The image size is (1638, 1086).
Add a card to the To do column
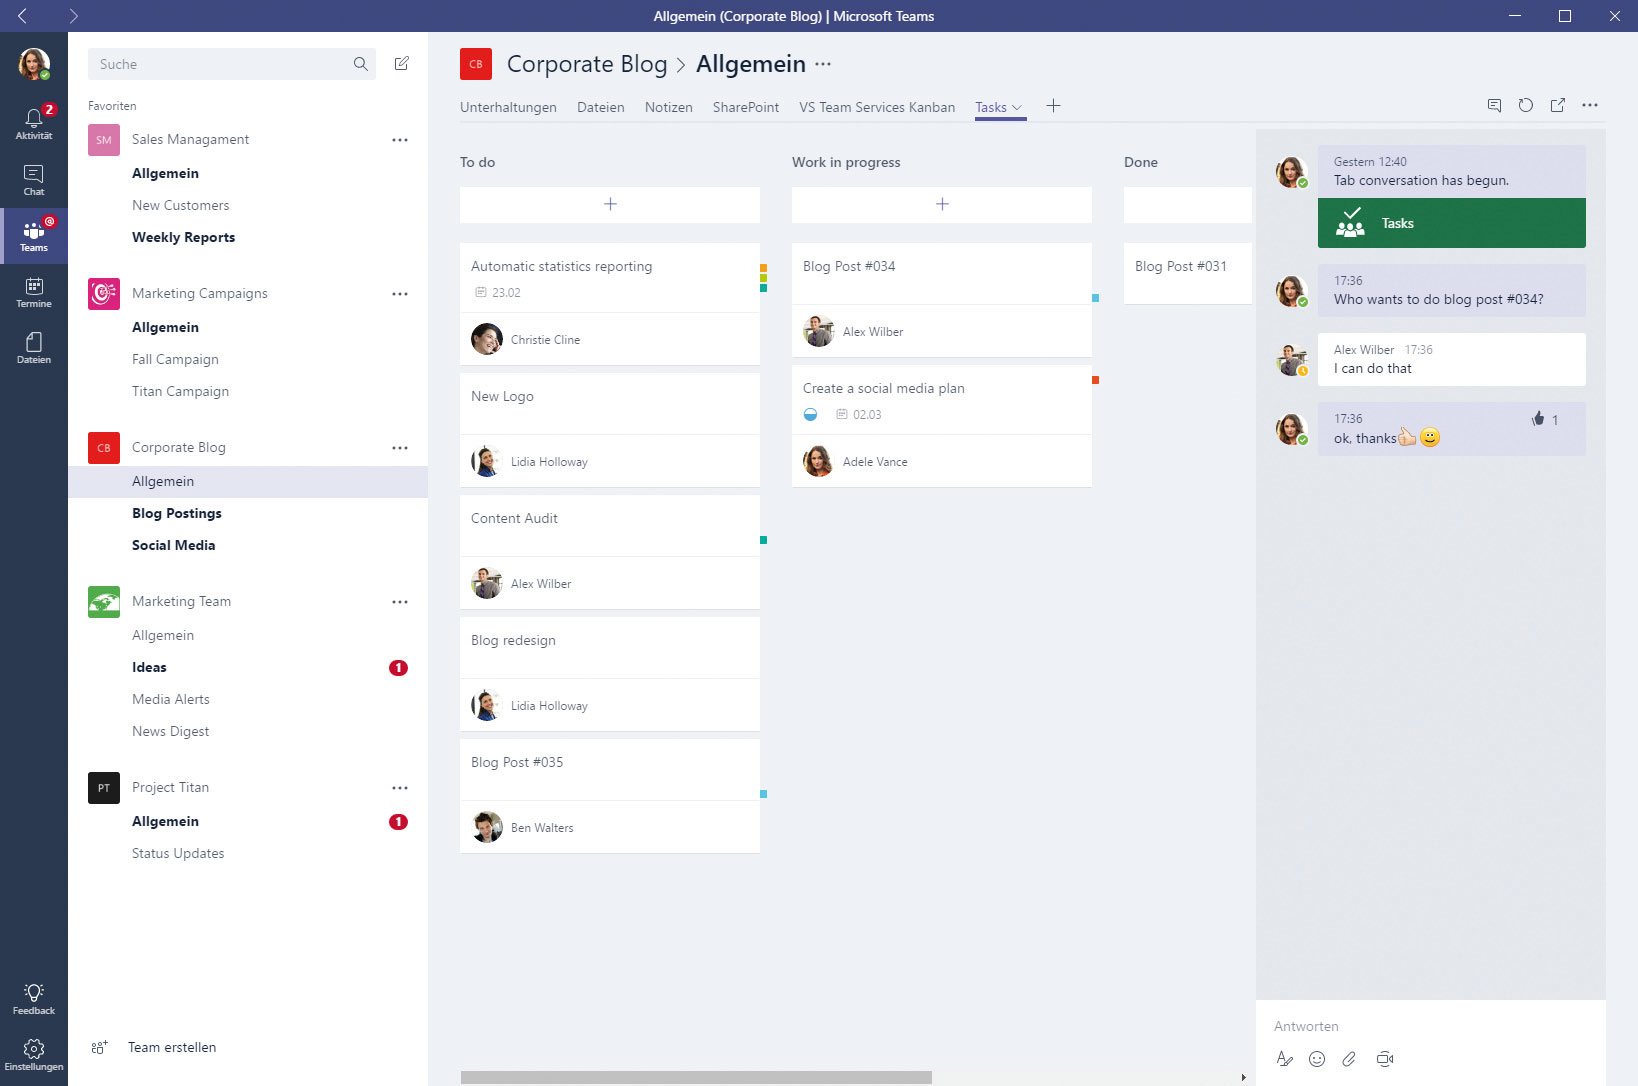click(610, 204)
